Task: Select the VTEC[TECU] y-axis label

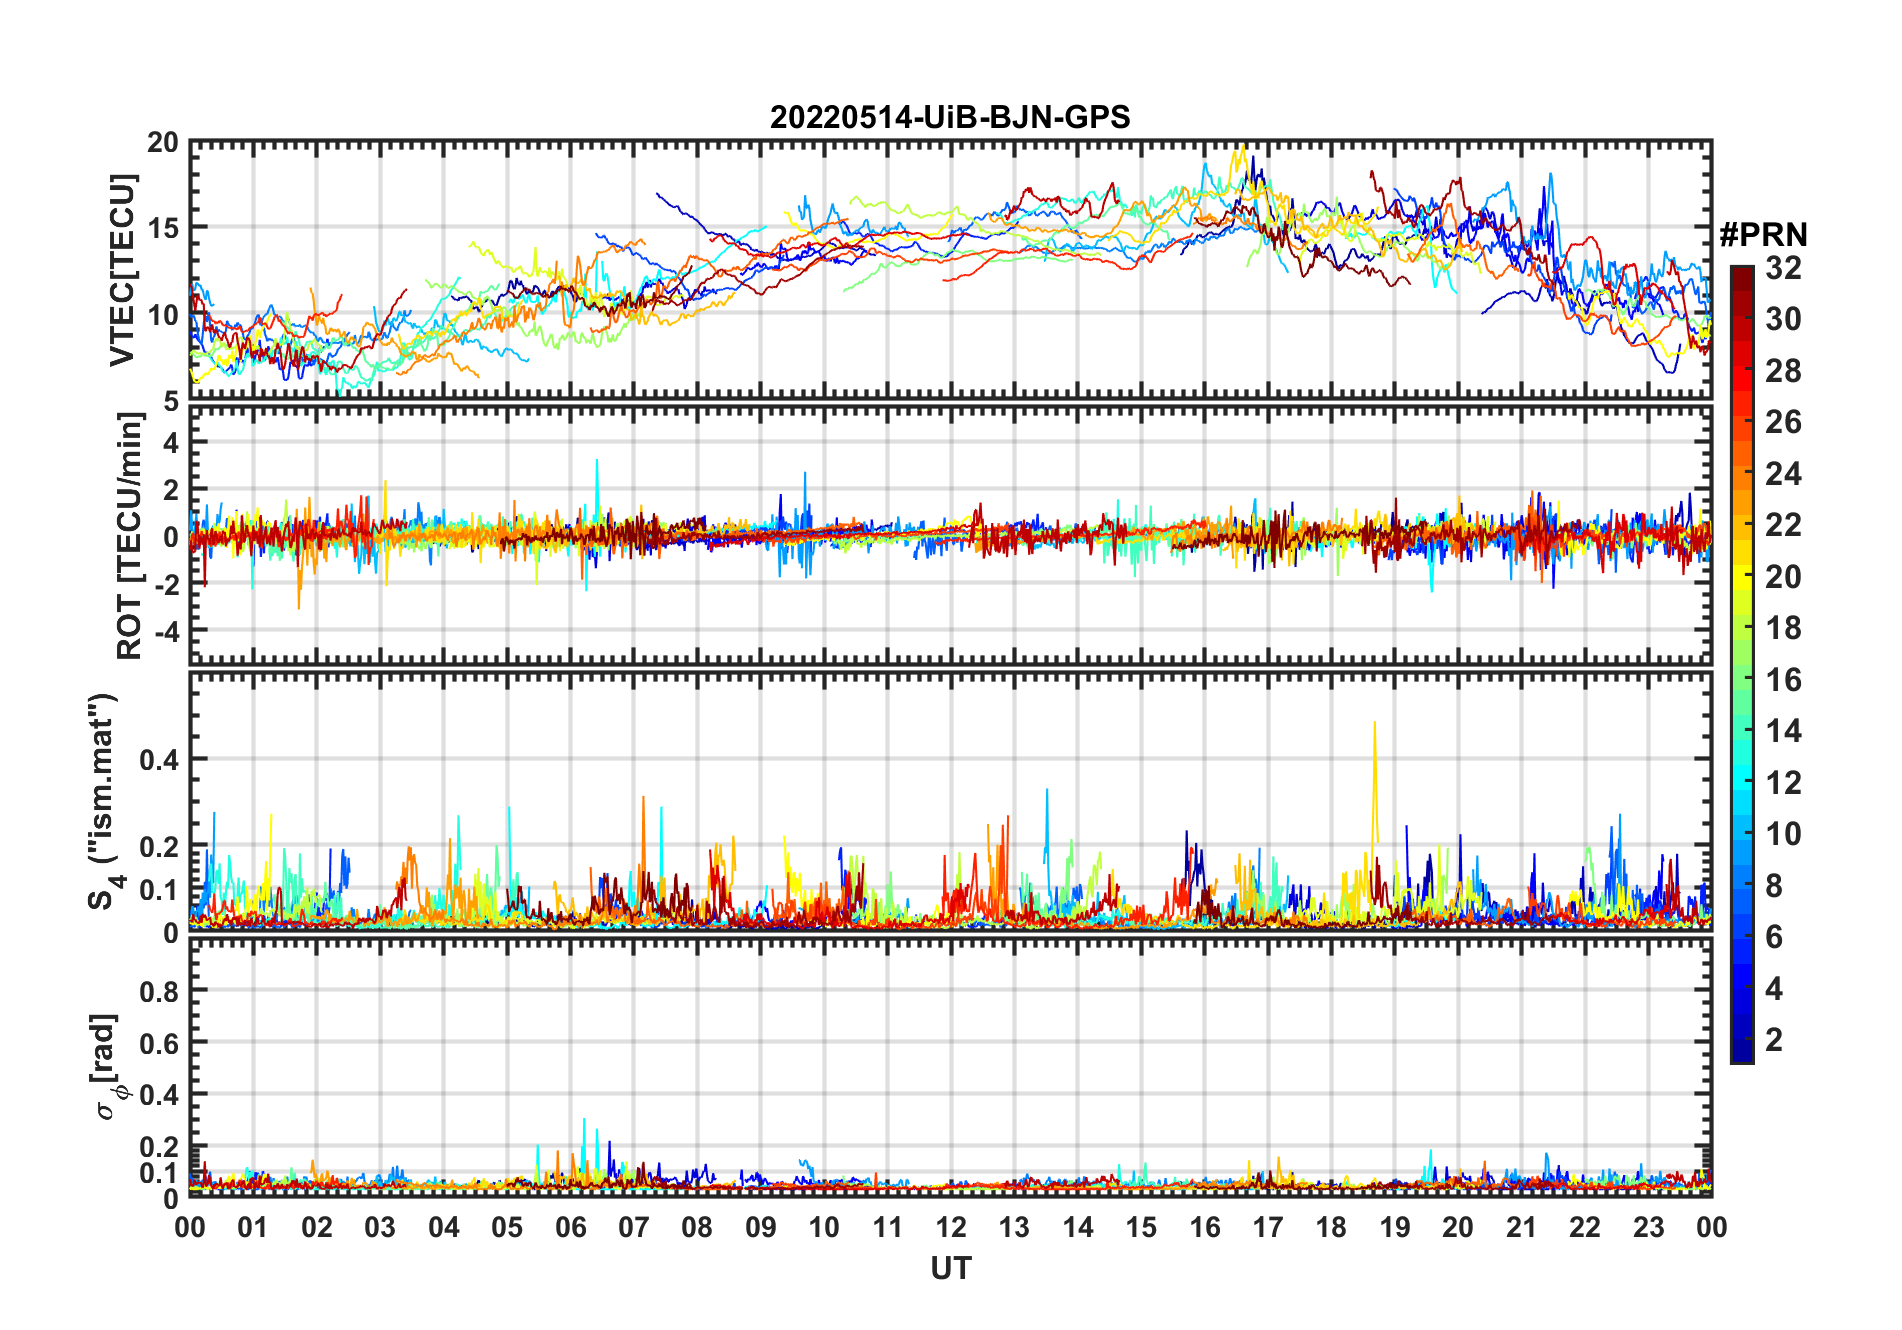Action: point(122,270)
